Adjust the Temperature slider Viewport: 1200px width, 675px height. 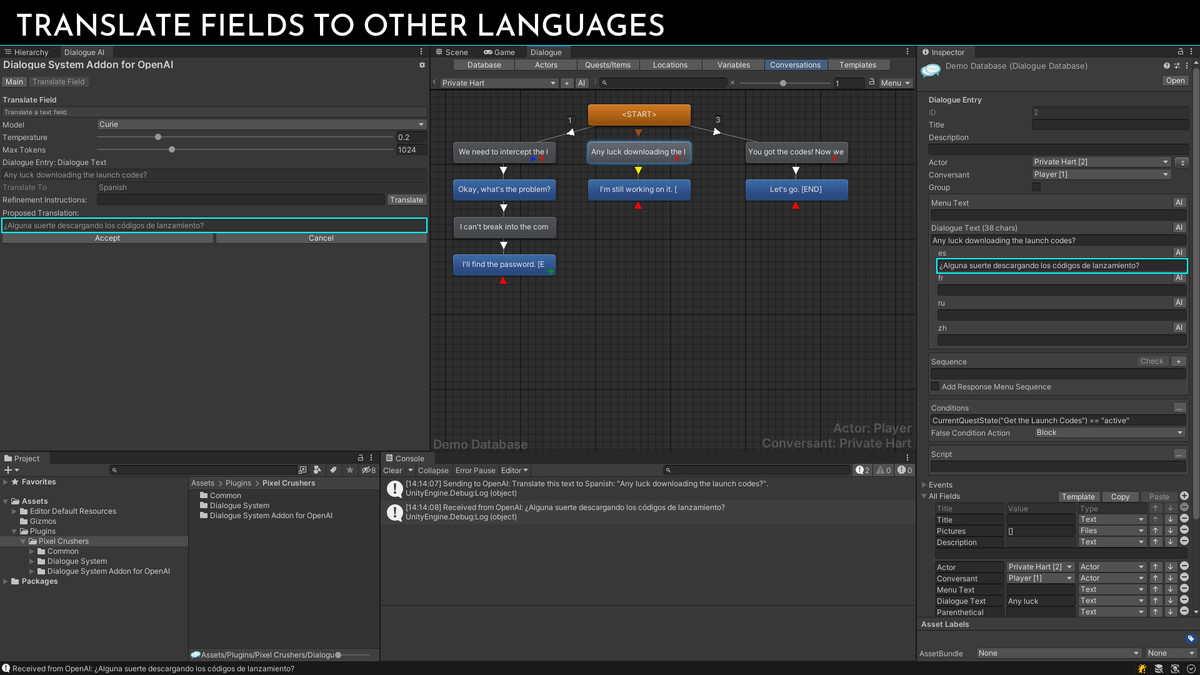(x=158, y=137)
